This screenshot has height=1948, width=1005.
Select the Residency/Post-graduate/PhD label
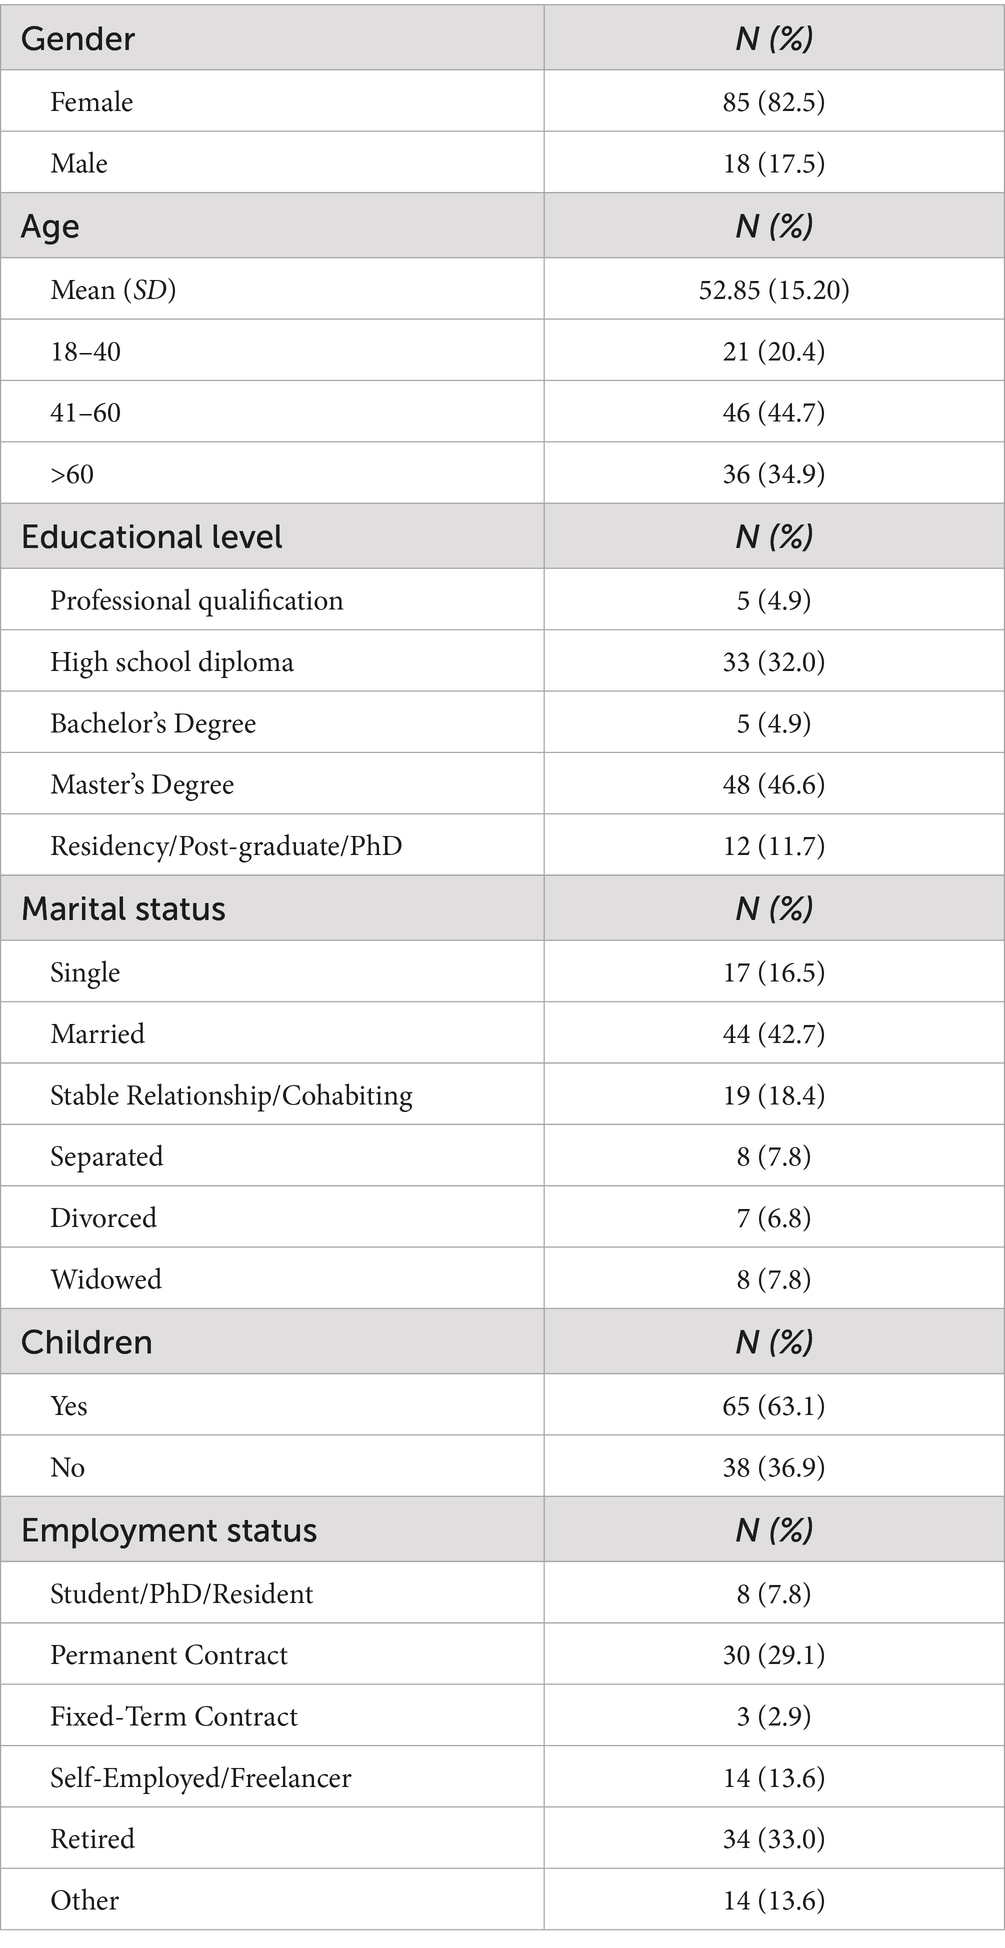(226, 846)
